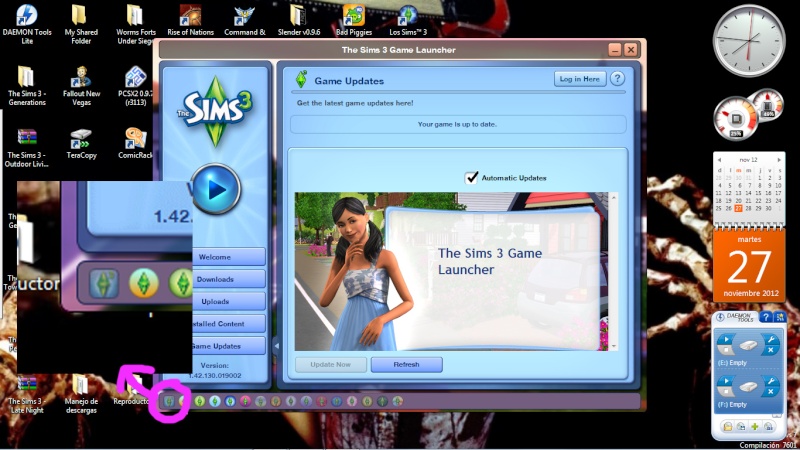Select the last multicolor pack icon in bar
Viewport: 800px width, 450px height.
click(397, 402)
